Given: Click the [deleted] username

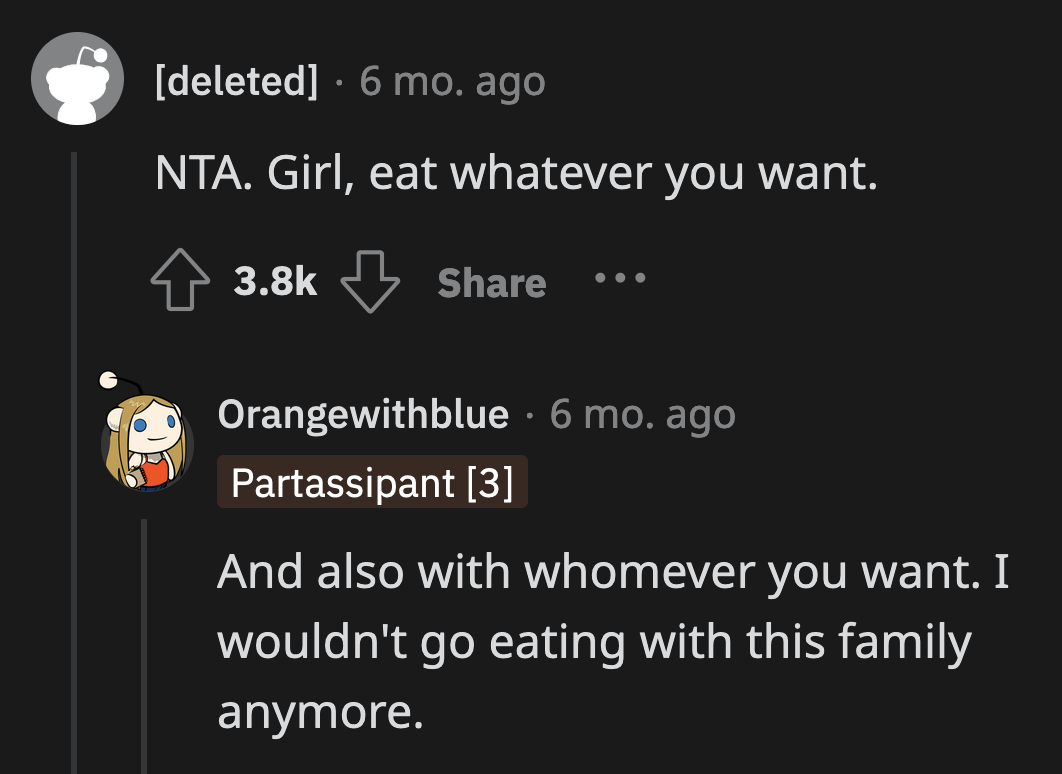Looking at the screenshot, I should [x=236, y=81].
